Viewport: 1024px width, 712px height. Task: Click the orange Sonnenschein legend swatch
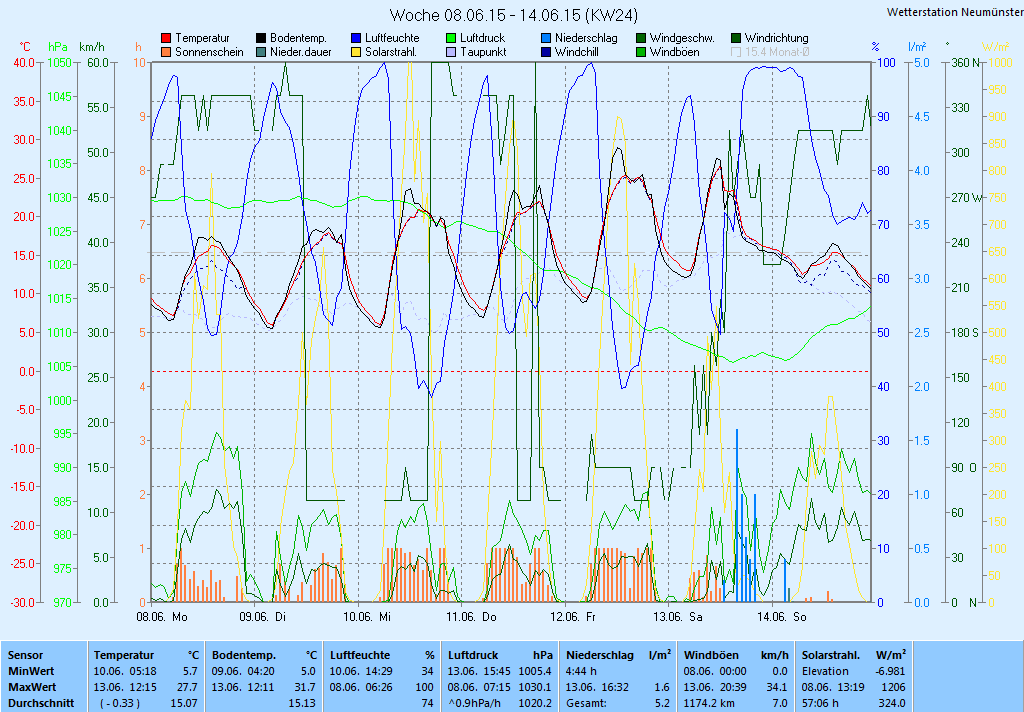[166, 52]
